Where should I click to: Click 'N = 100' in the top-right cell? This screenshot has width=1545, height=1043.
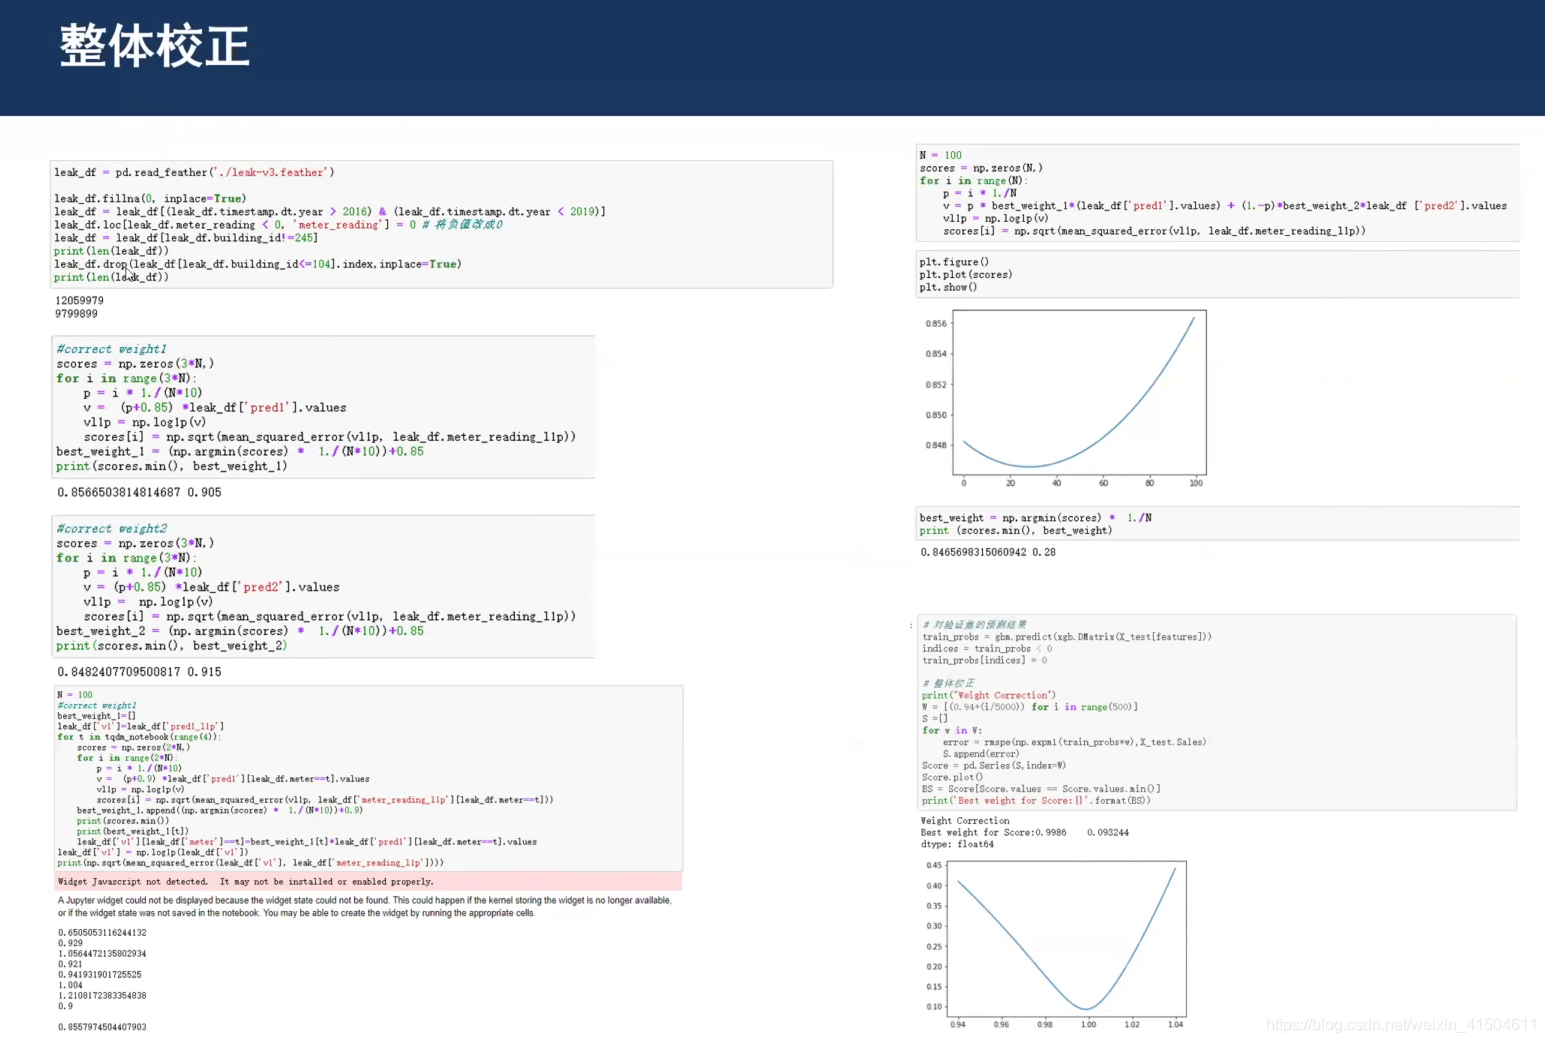coord(940,155)
